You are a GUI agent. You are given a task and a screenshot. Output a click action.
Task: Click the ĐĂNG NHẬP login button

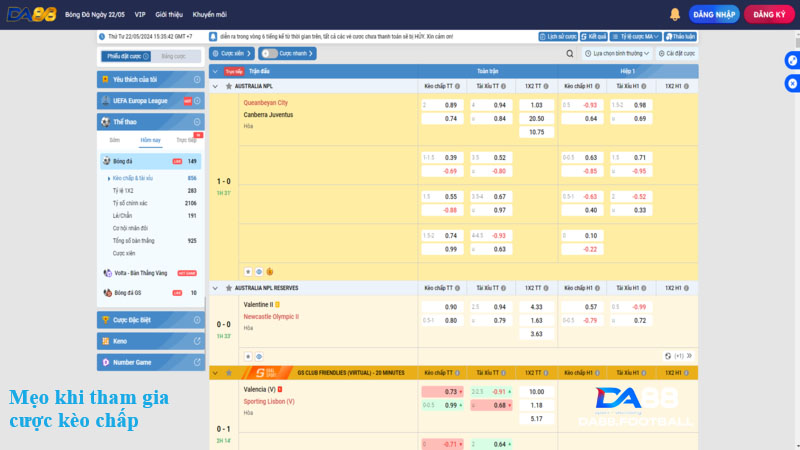(x=715, y=14)
